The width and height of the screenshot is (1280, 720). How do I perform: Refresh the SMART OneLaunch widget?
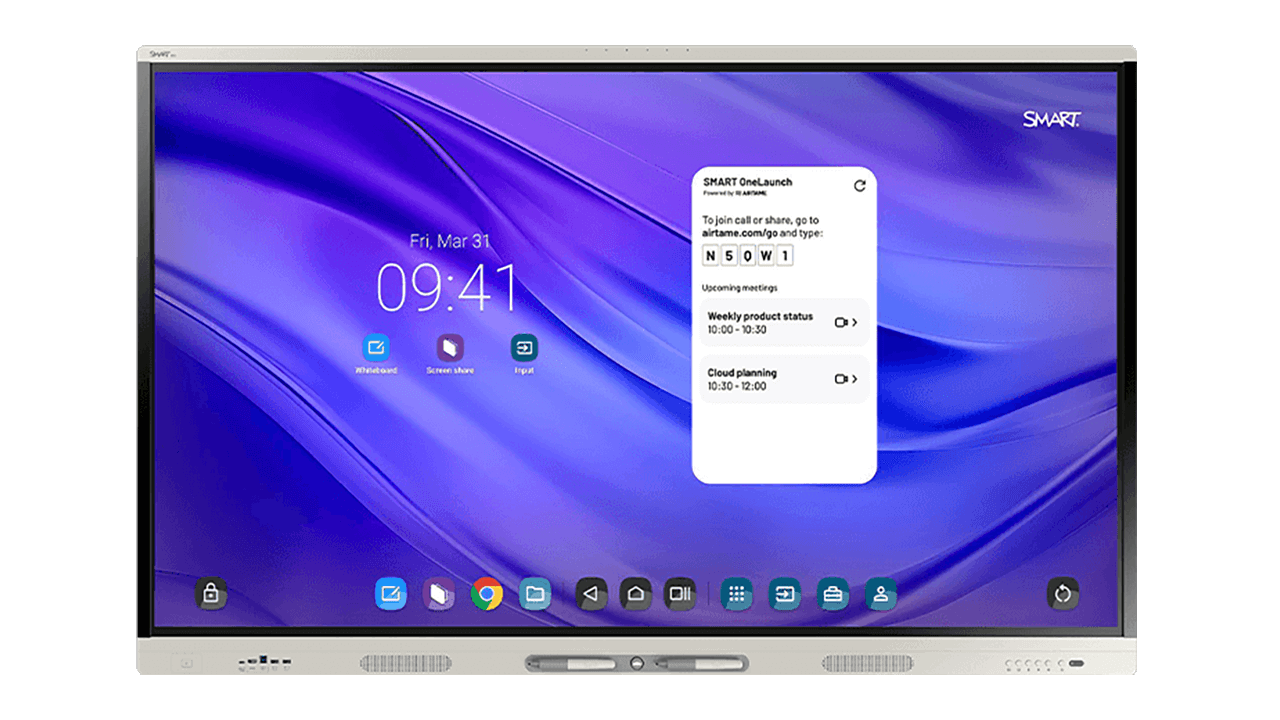(860, 184)
